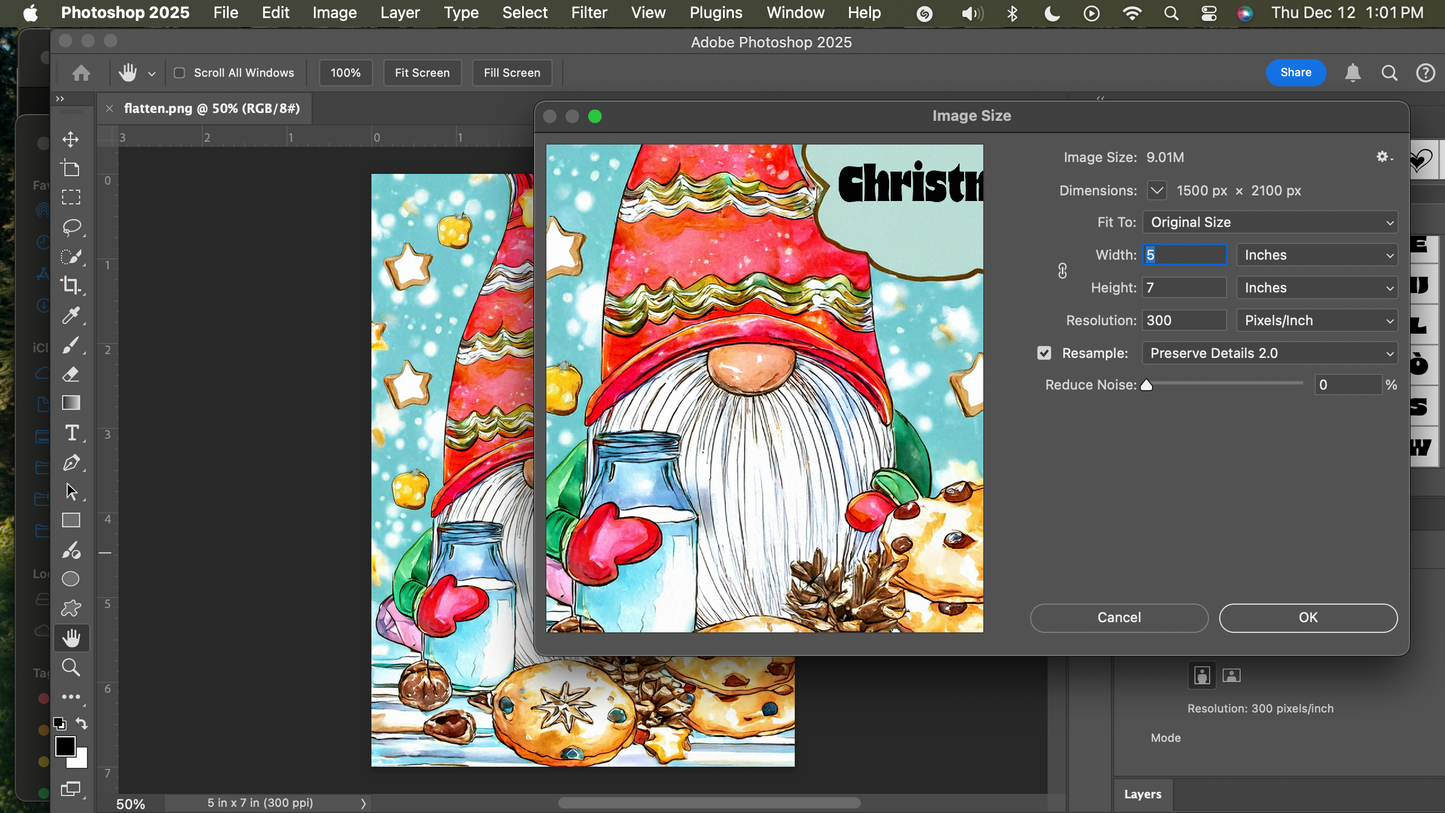The image size is (1445, 813).
Task: Select the Type tool
Action: coord(71,433)
